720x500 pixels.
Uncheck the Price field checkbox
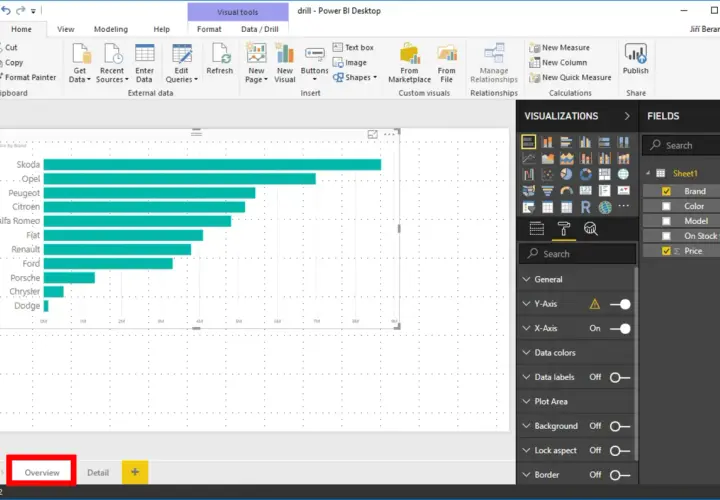click(666, 251)
